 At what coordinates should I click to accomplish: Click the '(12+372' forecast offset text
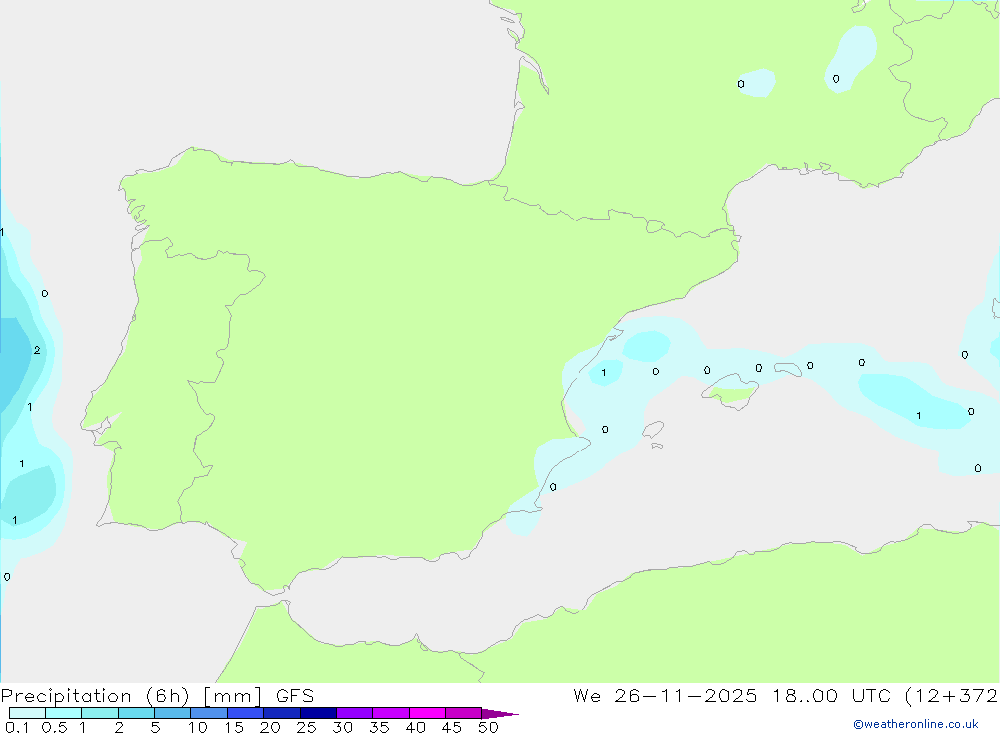click(952, 695)
